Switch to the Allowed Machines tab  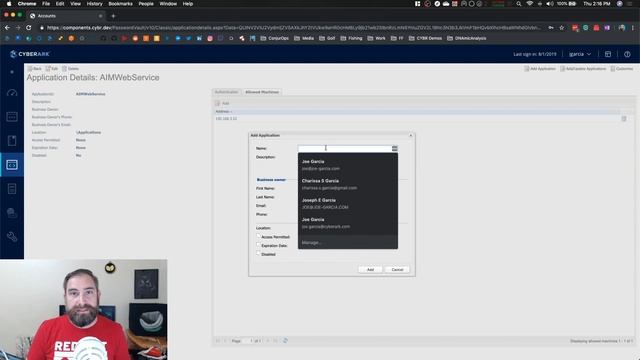(x=262, y=92)
